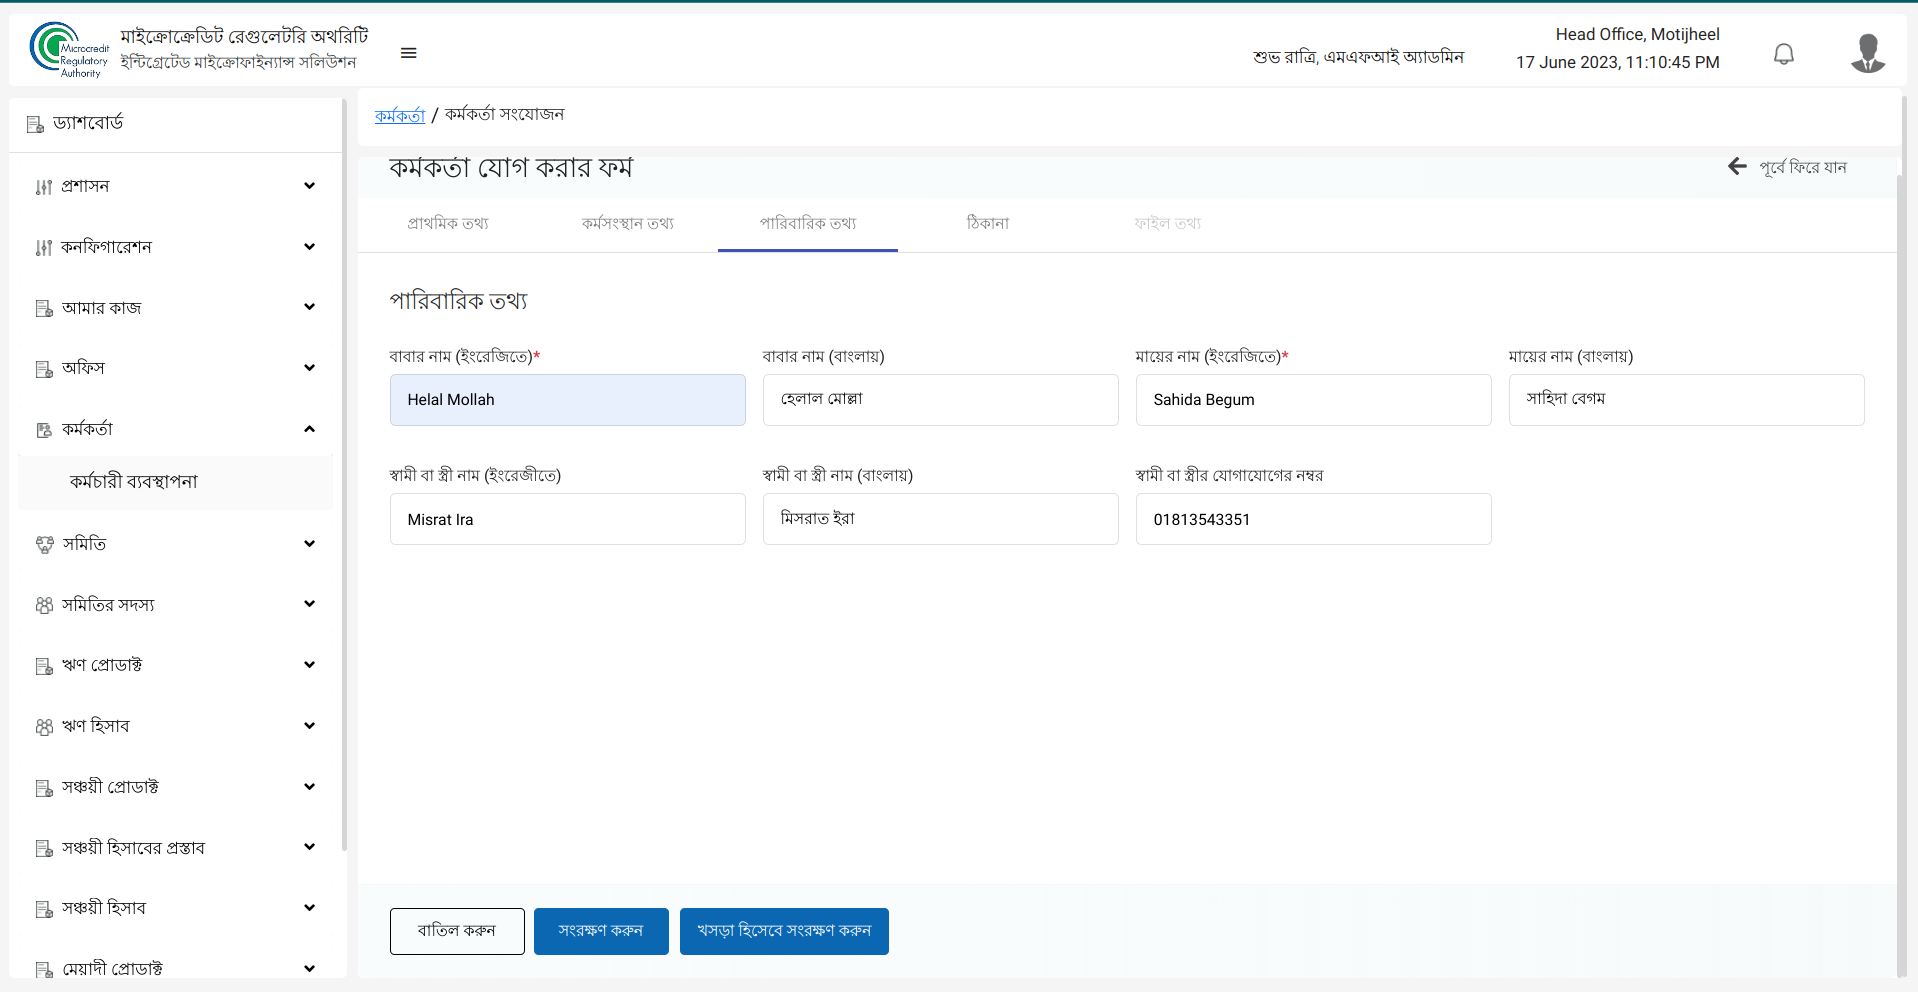The height and width of the screenshot is (992, 1918).
Task: Click the কনফিগারেশন sliders icon
Action: [44, 248]
